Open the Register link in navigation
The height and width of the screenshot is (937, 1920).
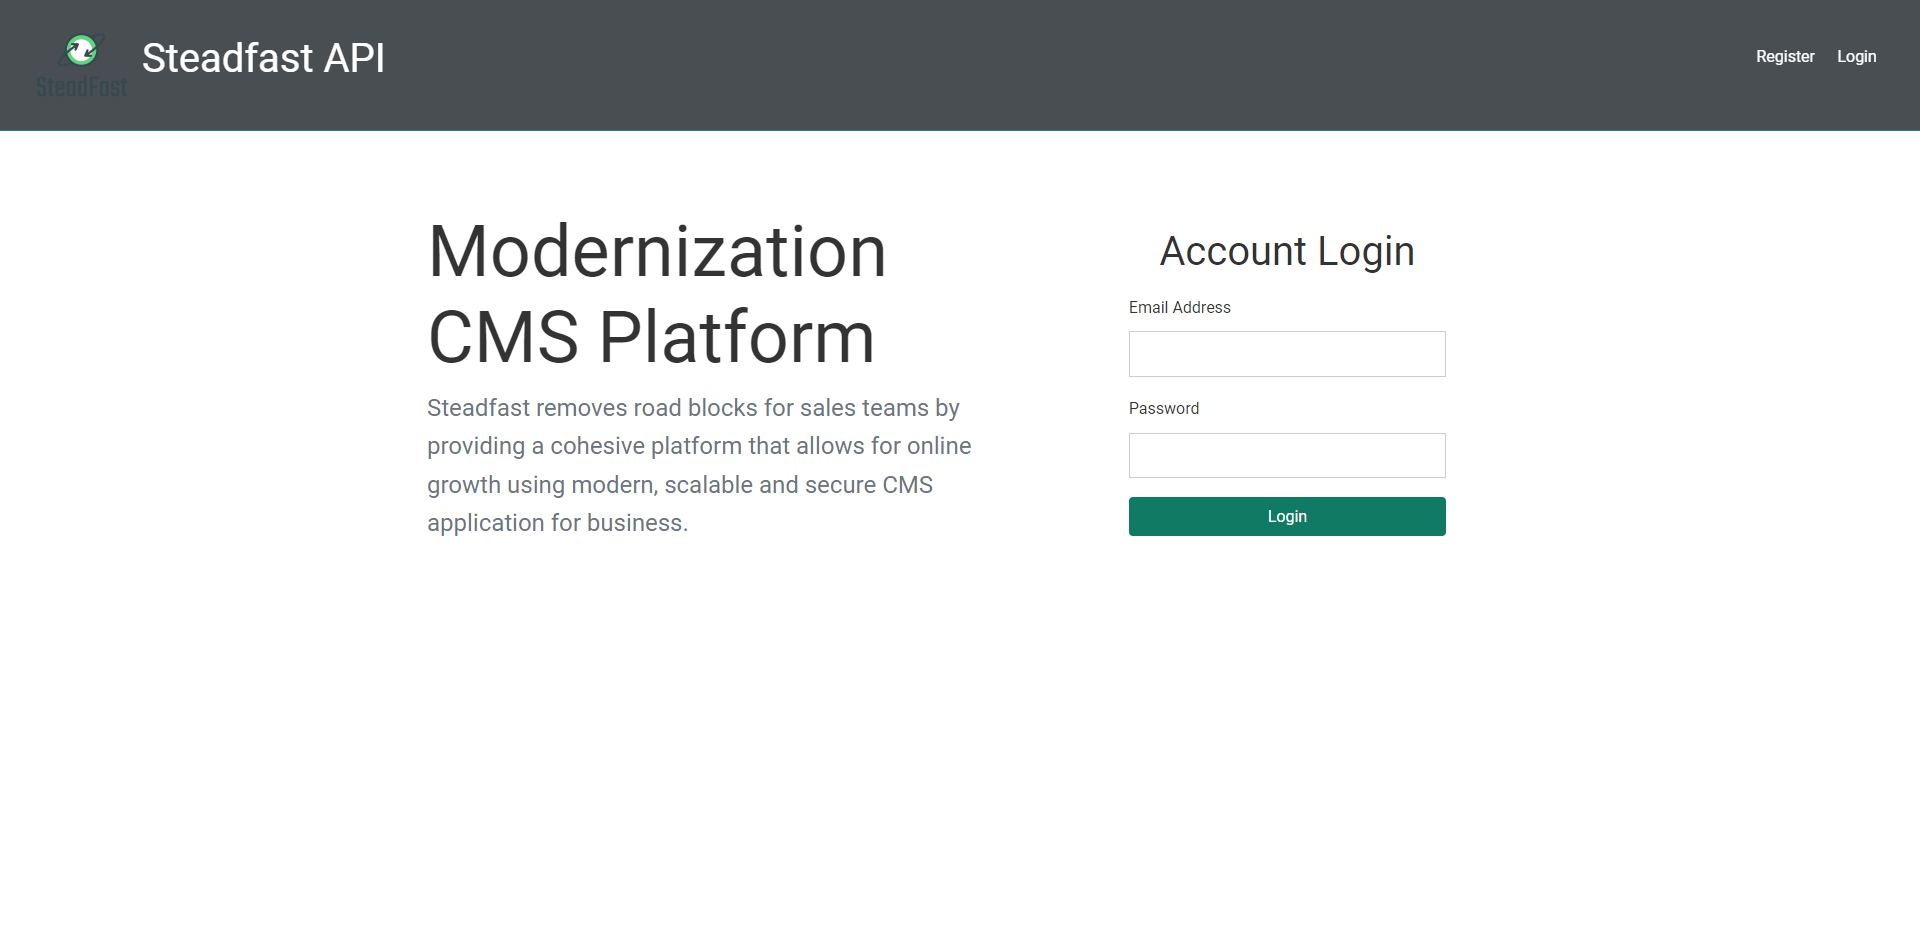[x=1785, y=56]
